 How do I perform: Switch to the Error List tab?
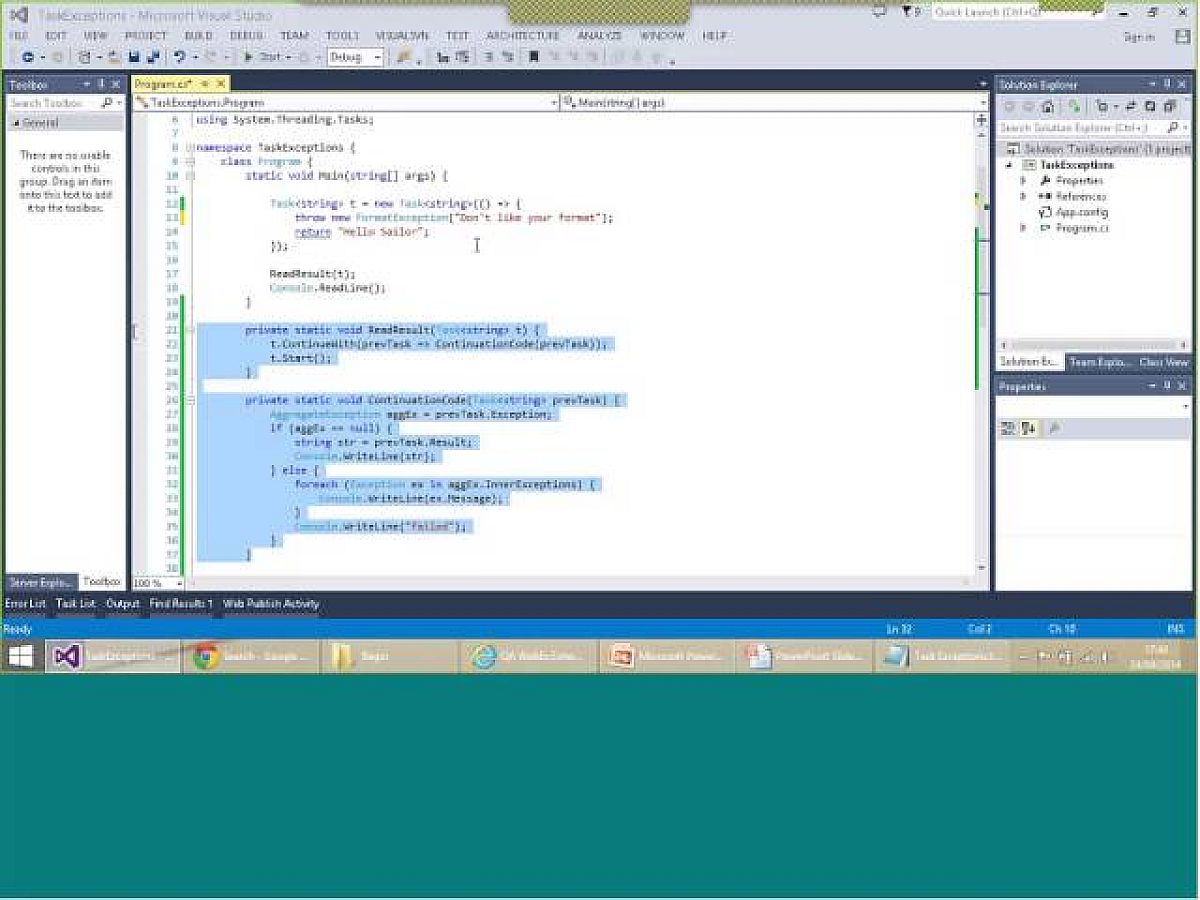click(25, 604)
